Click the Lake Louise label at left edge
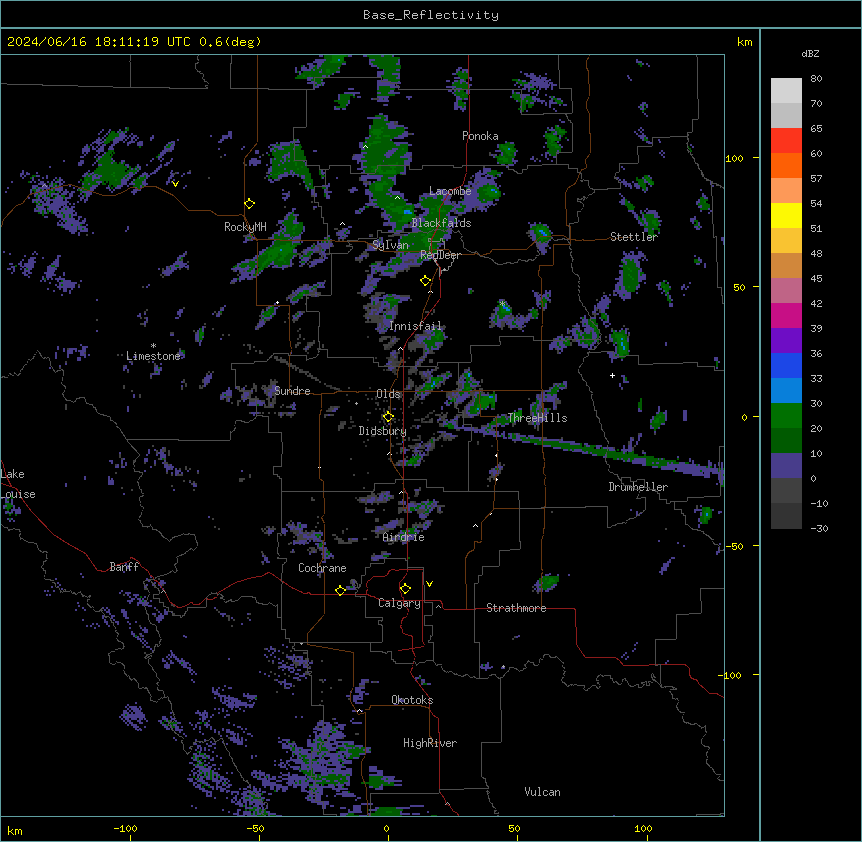The image size is (862, 842). (18, 484)
